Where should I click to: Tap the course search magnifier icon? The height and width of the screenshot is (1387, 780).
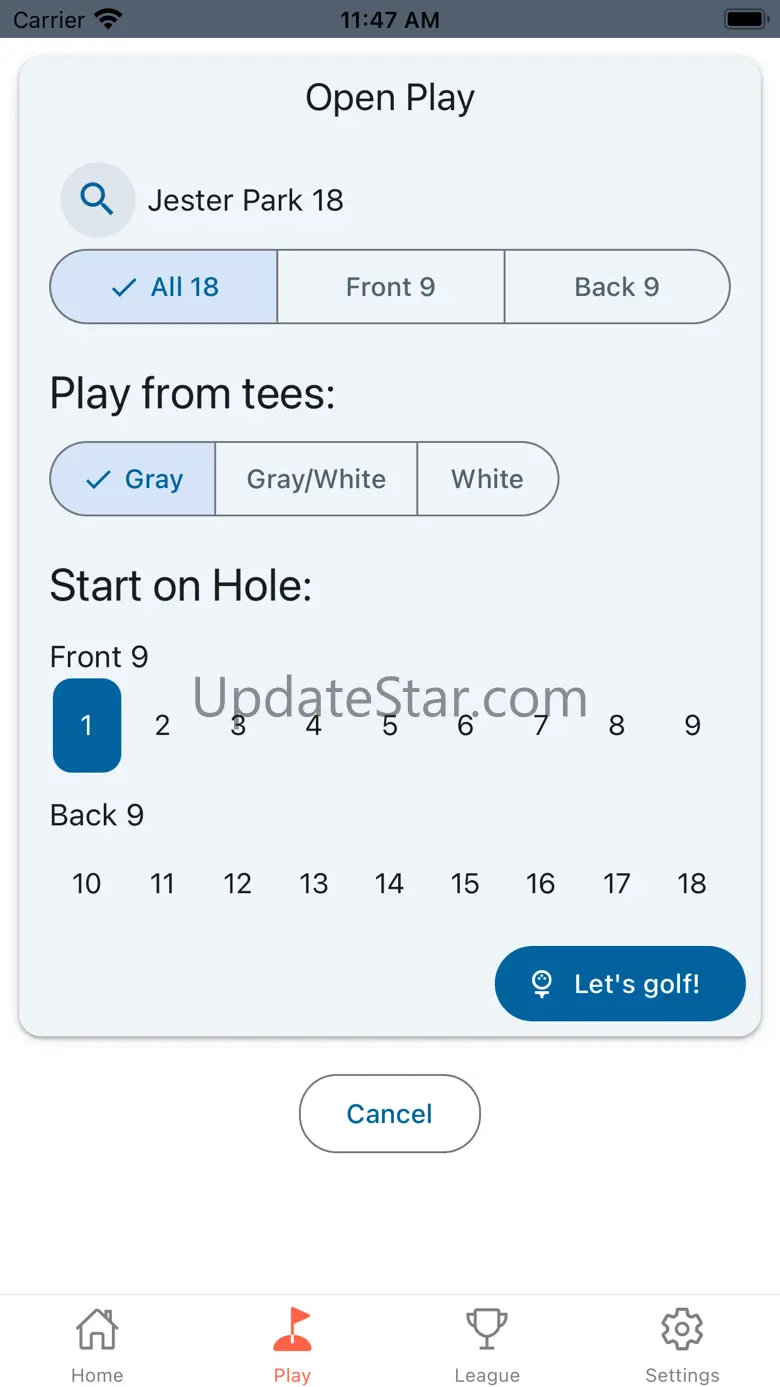[97, 200]
